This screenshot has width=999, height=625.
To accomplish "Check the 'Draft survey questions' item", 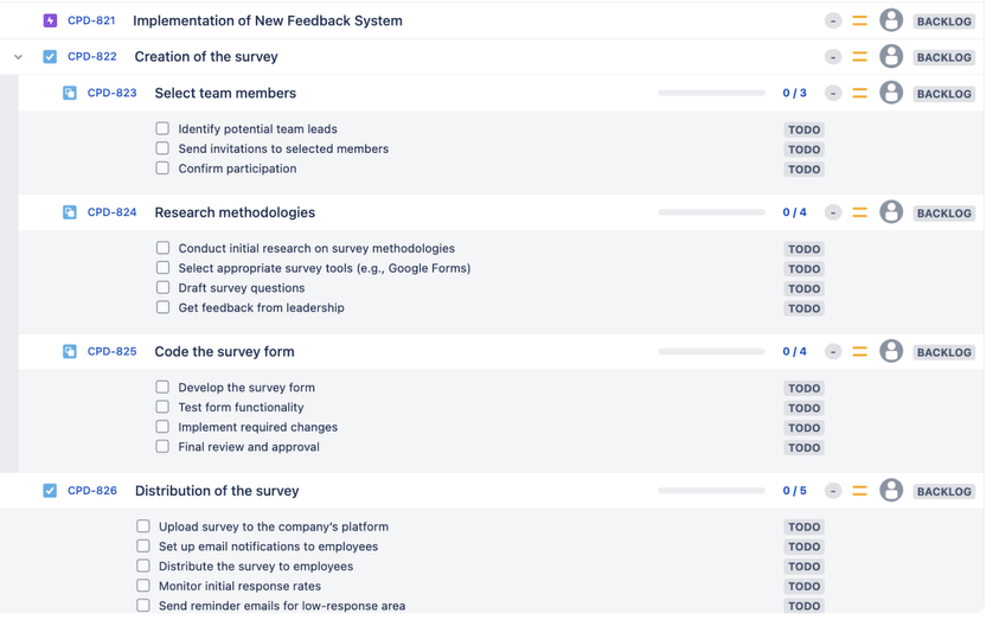I will pos(161,288).
